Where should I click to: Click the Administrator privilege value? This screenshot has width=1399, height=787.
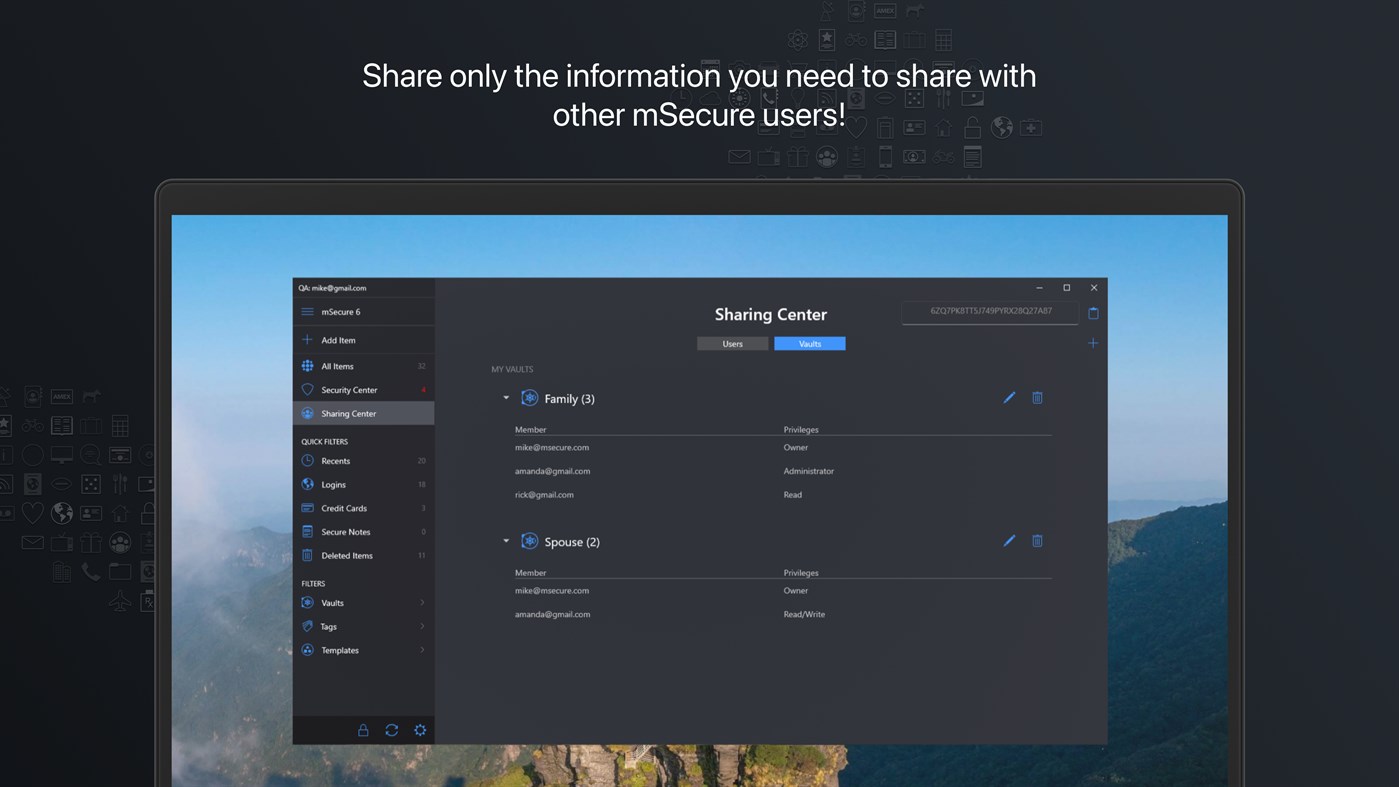pos(809,471)
